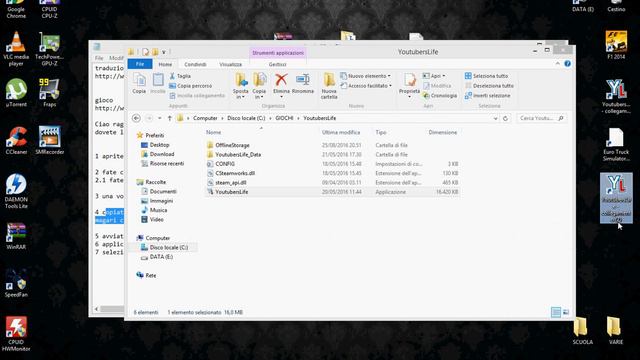Open Google Chrome desktop shortcut

tap(16, 9)
